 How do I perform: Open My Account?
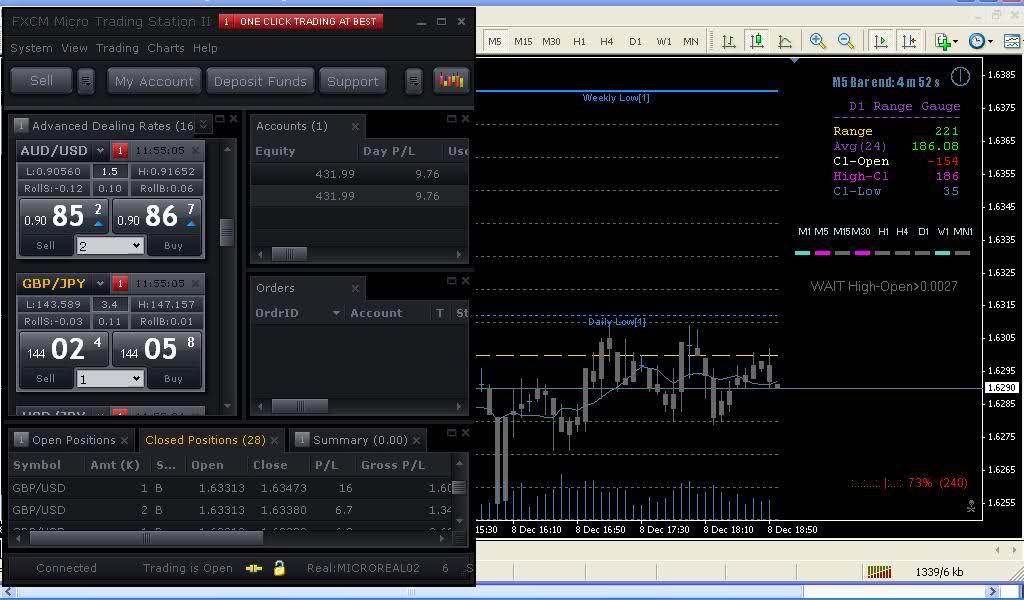coord(154,81)
